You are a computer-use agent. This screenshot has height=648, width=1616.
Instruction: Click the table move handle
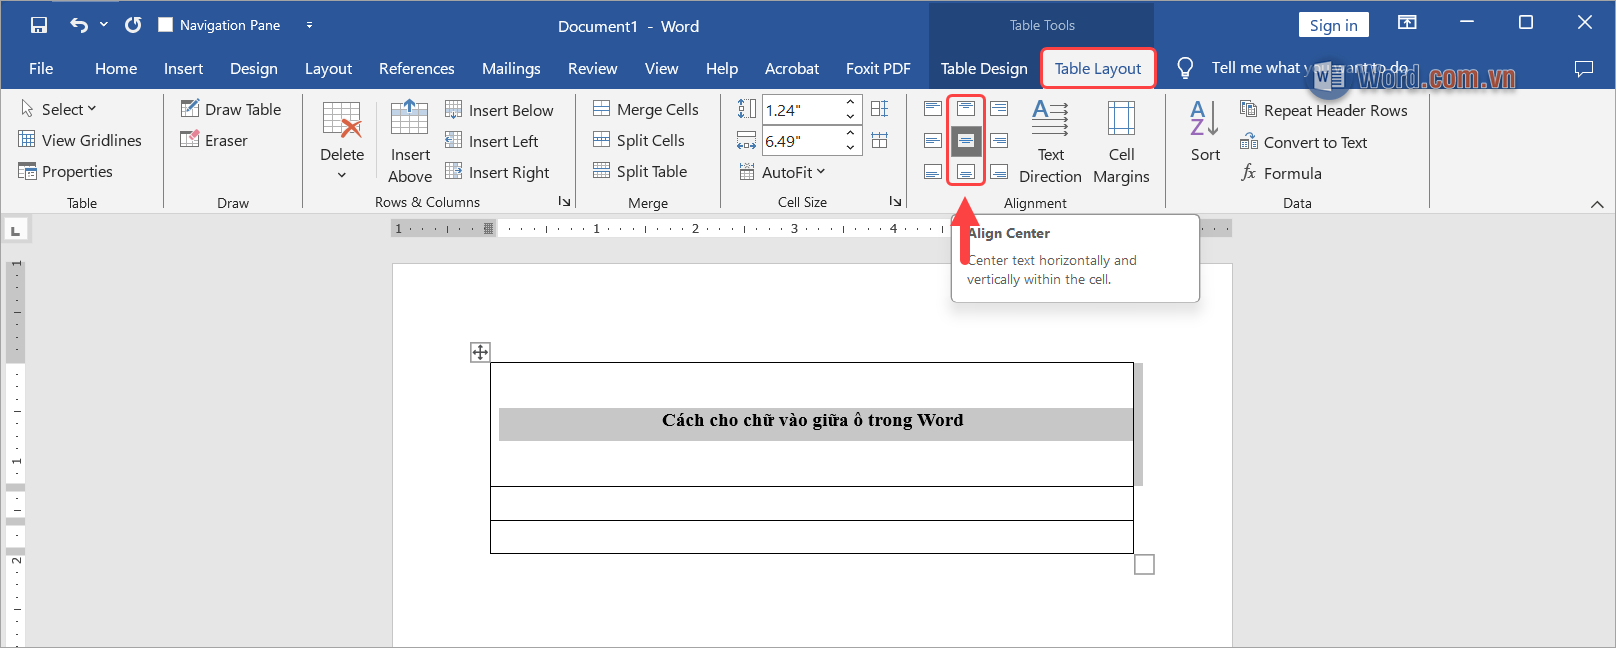tap(480, 352)
